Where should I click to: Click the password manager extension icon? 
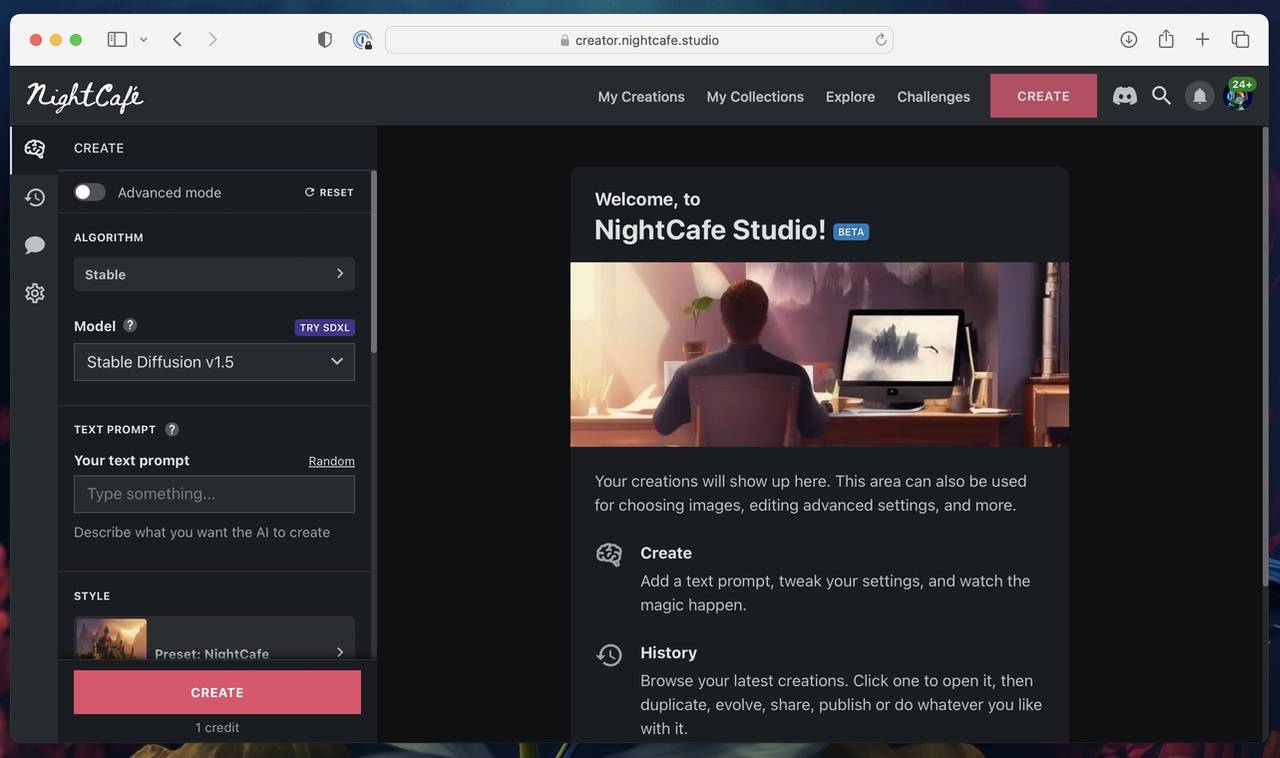point(363,40)
